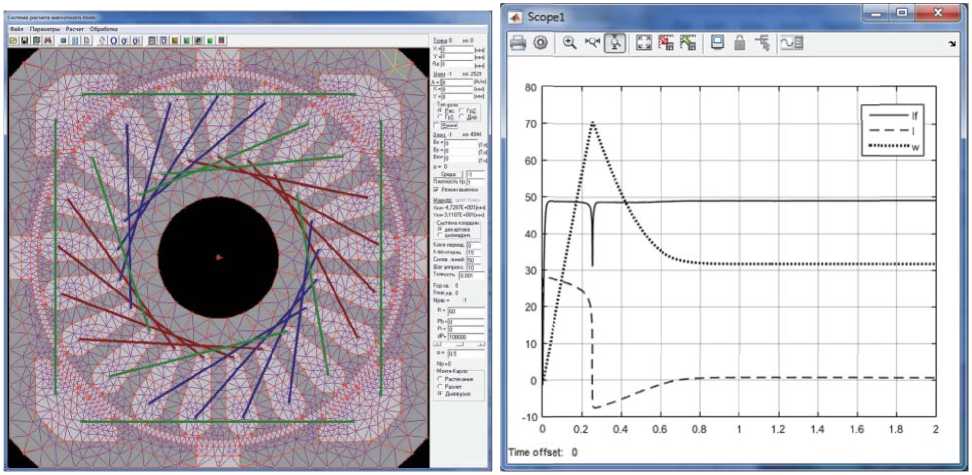Click Restore saved axes settings icon
The image size is (972, 475).
pyautogui.click(x=688, y=43)
